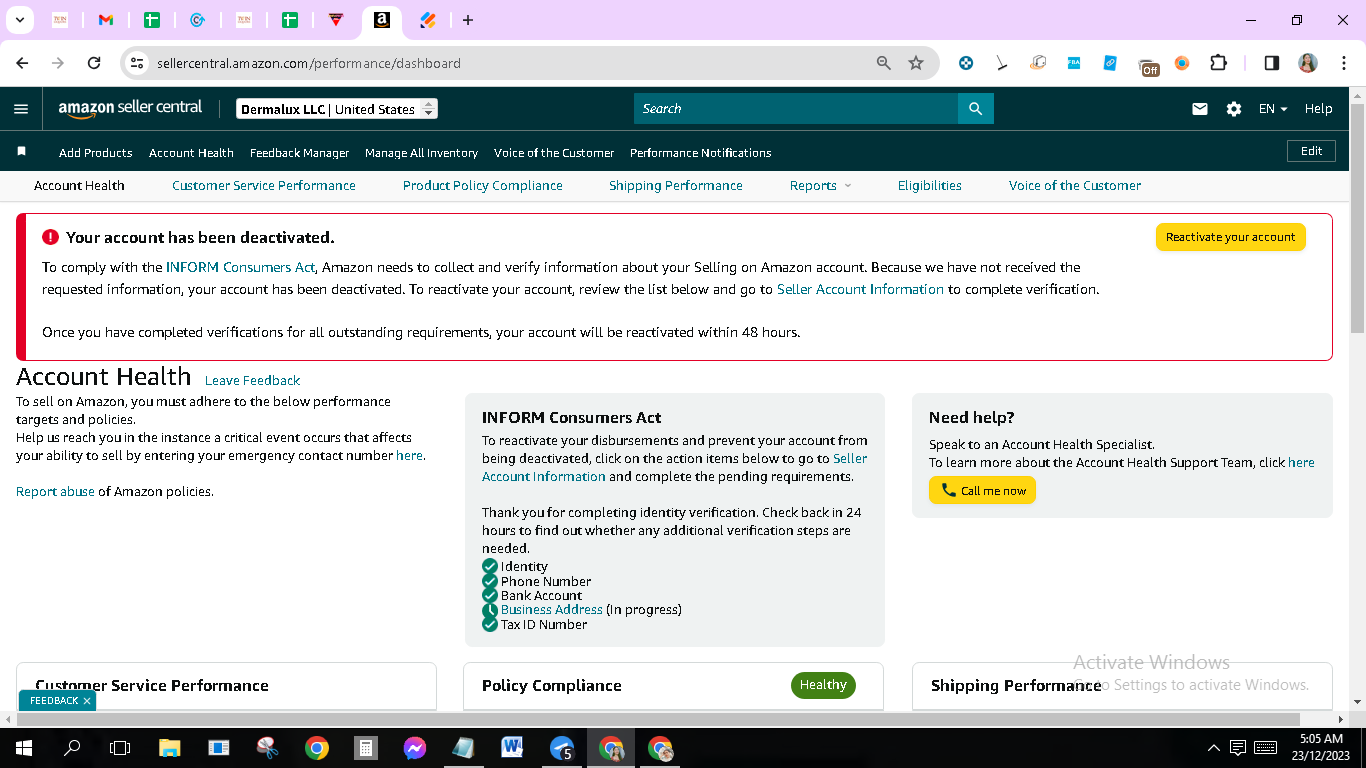Click the Reactivate your account button
Viewport: 1366px width, 768px height.
[x=1231, y=237]
